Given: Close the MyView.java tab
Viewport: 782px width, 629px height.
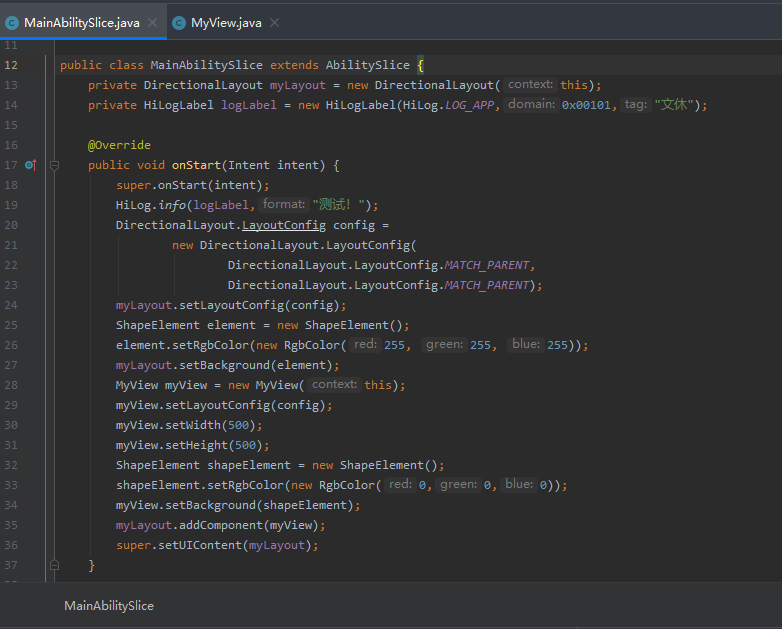Looking at the screenshot, I should pyautogui.click(x=274, y=23).
